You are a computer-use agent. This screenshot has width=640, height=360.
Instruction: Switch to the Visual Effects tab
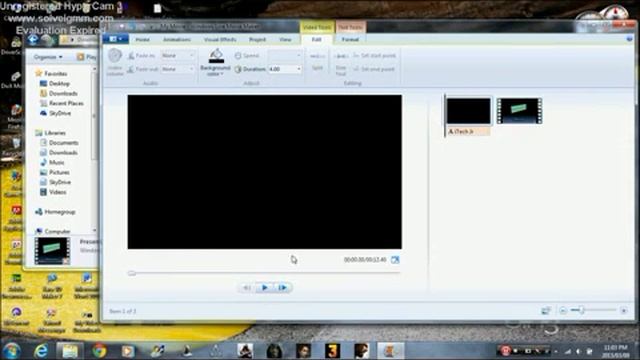coord(220,39)
